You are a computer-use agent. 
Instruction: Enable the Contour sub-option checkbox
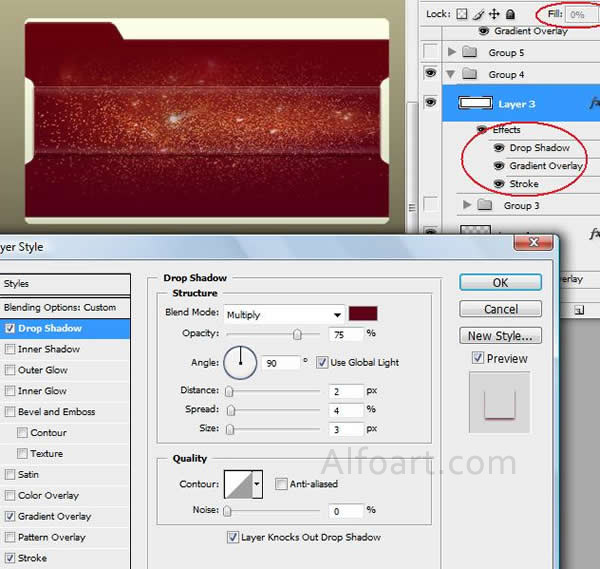[x=22, y=432]
